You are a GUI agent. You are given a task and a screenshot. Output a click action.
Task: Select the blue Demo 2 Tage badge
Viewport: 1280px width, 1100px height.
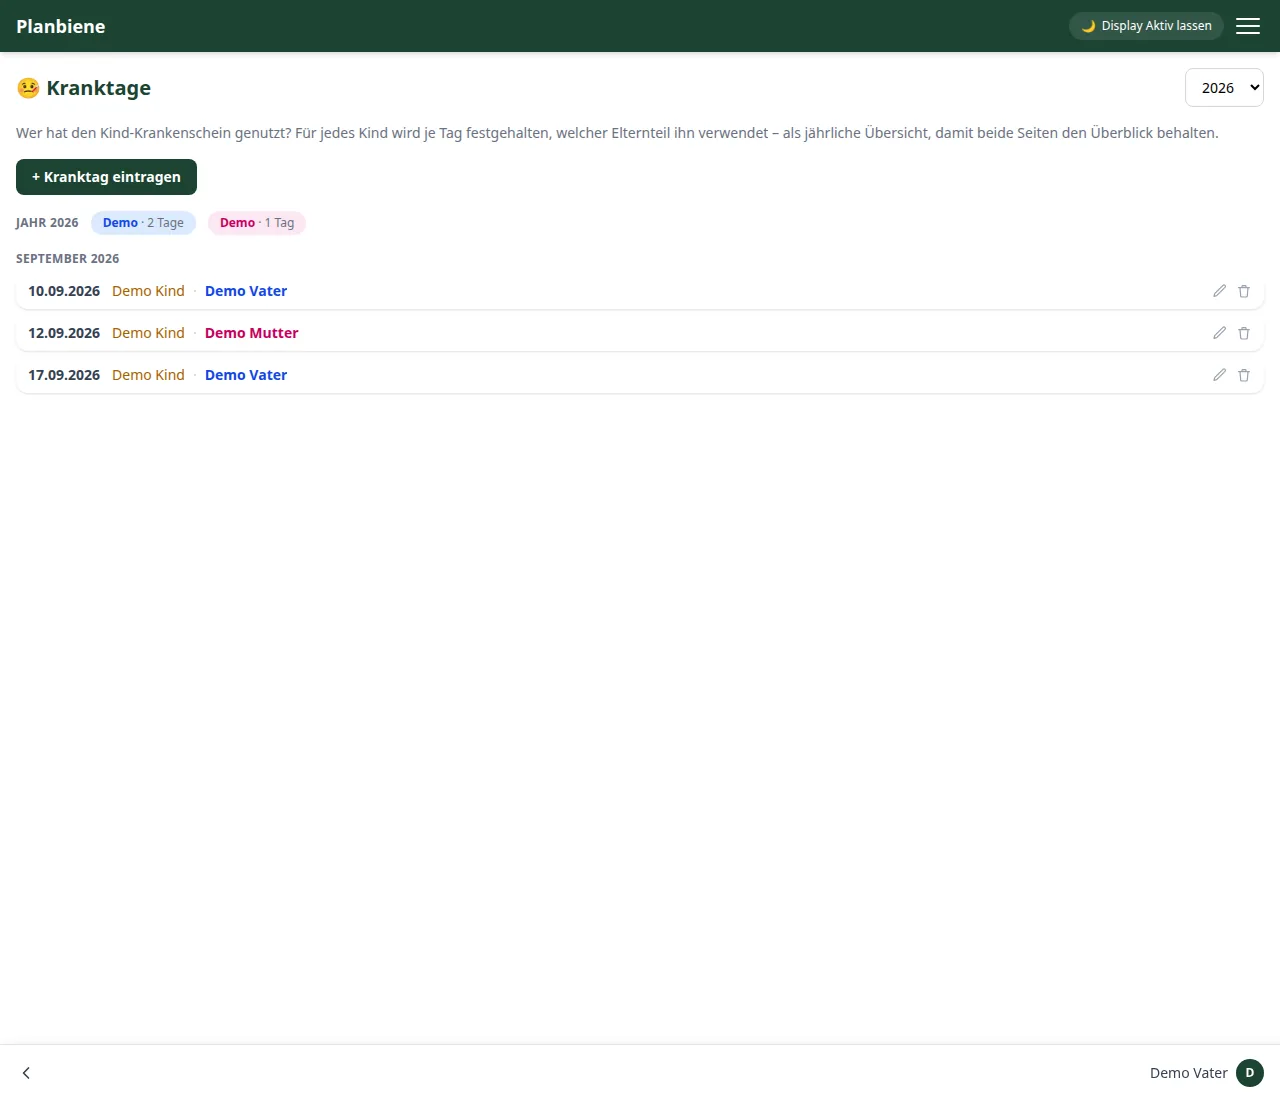point(143,223)
